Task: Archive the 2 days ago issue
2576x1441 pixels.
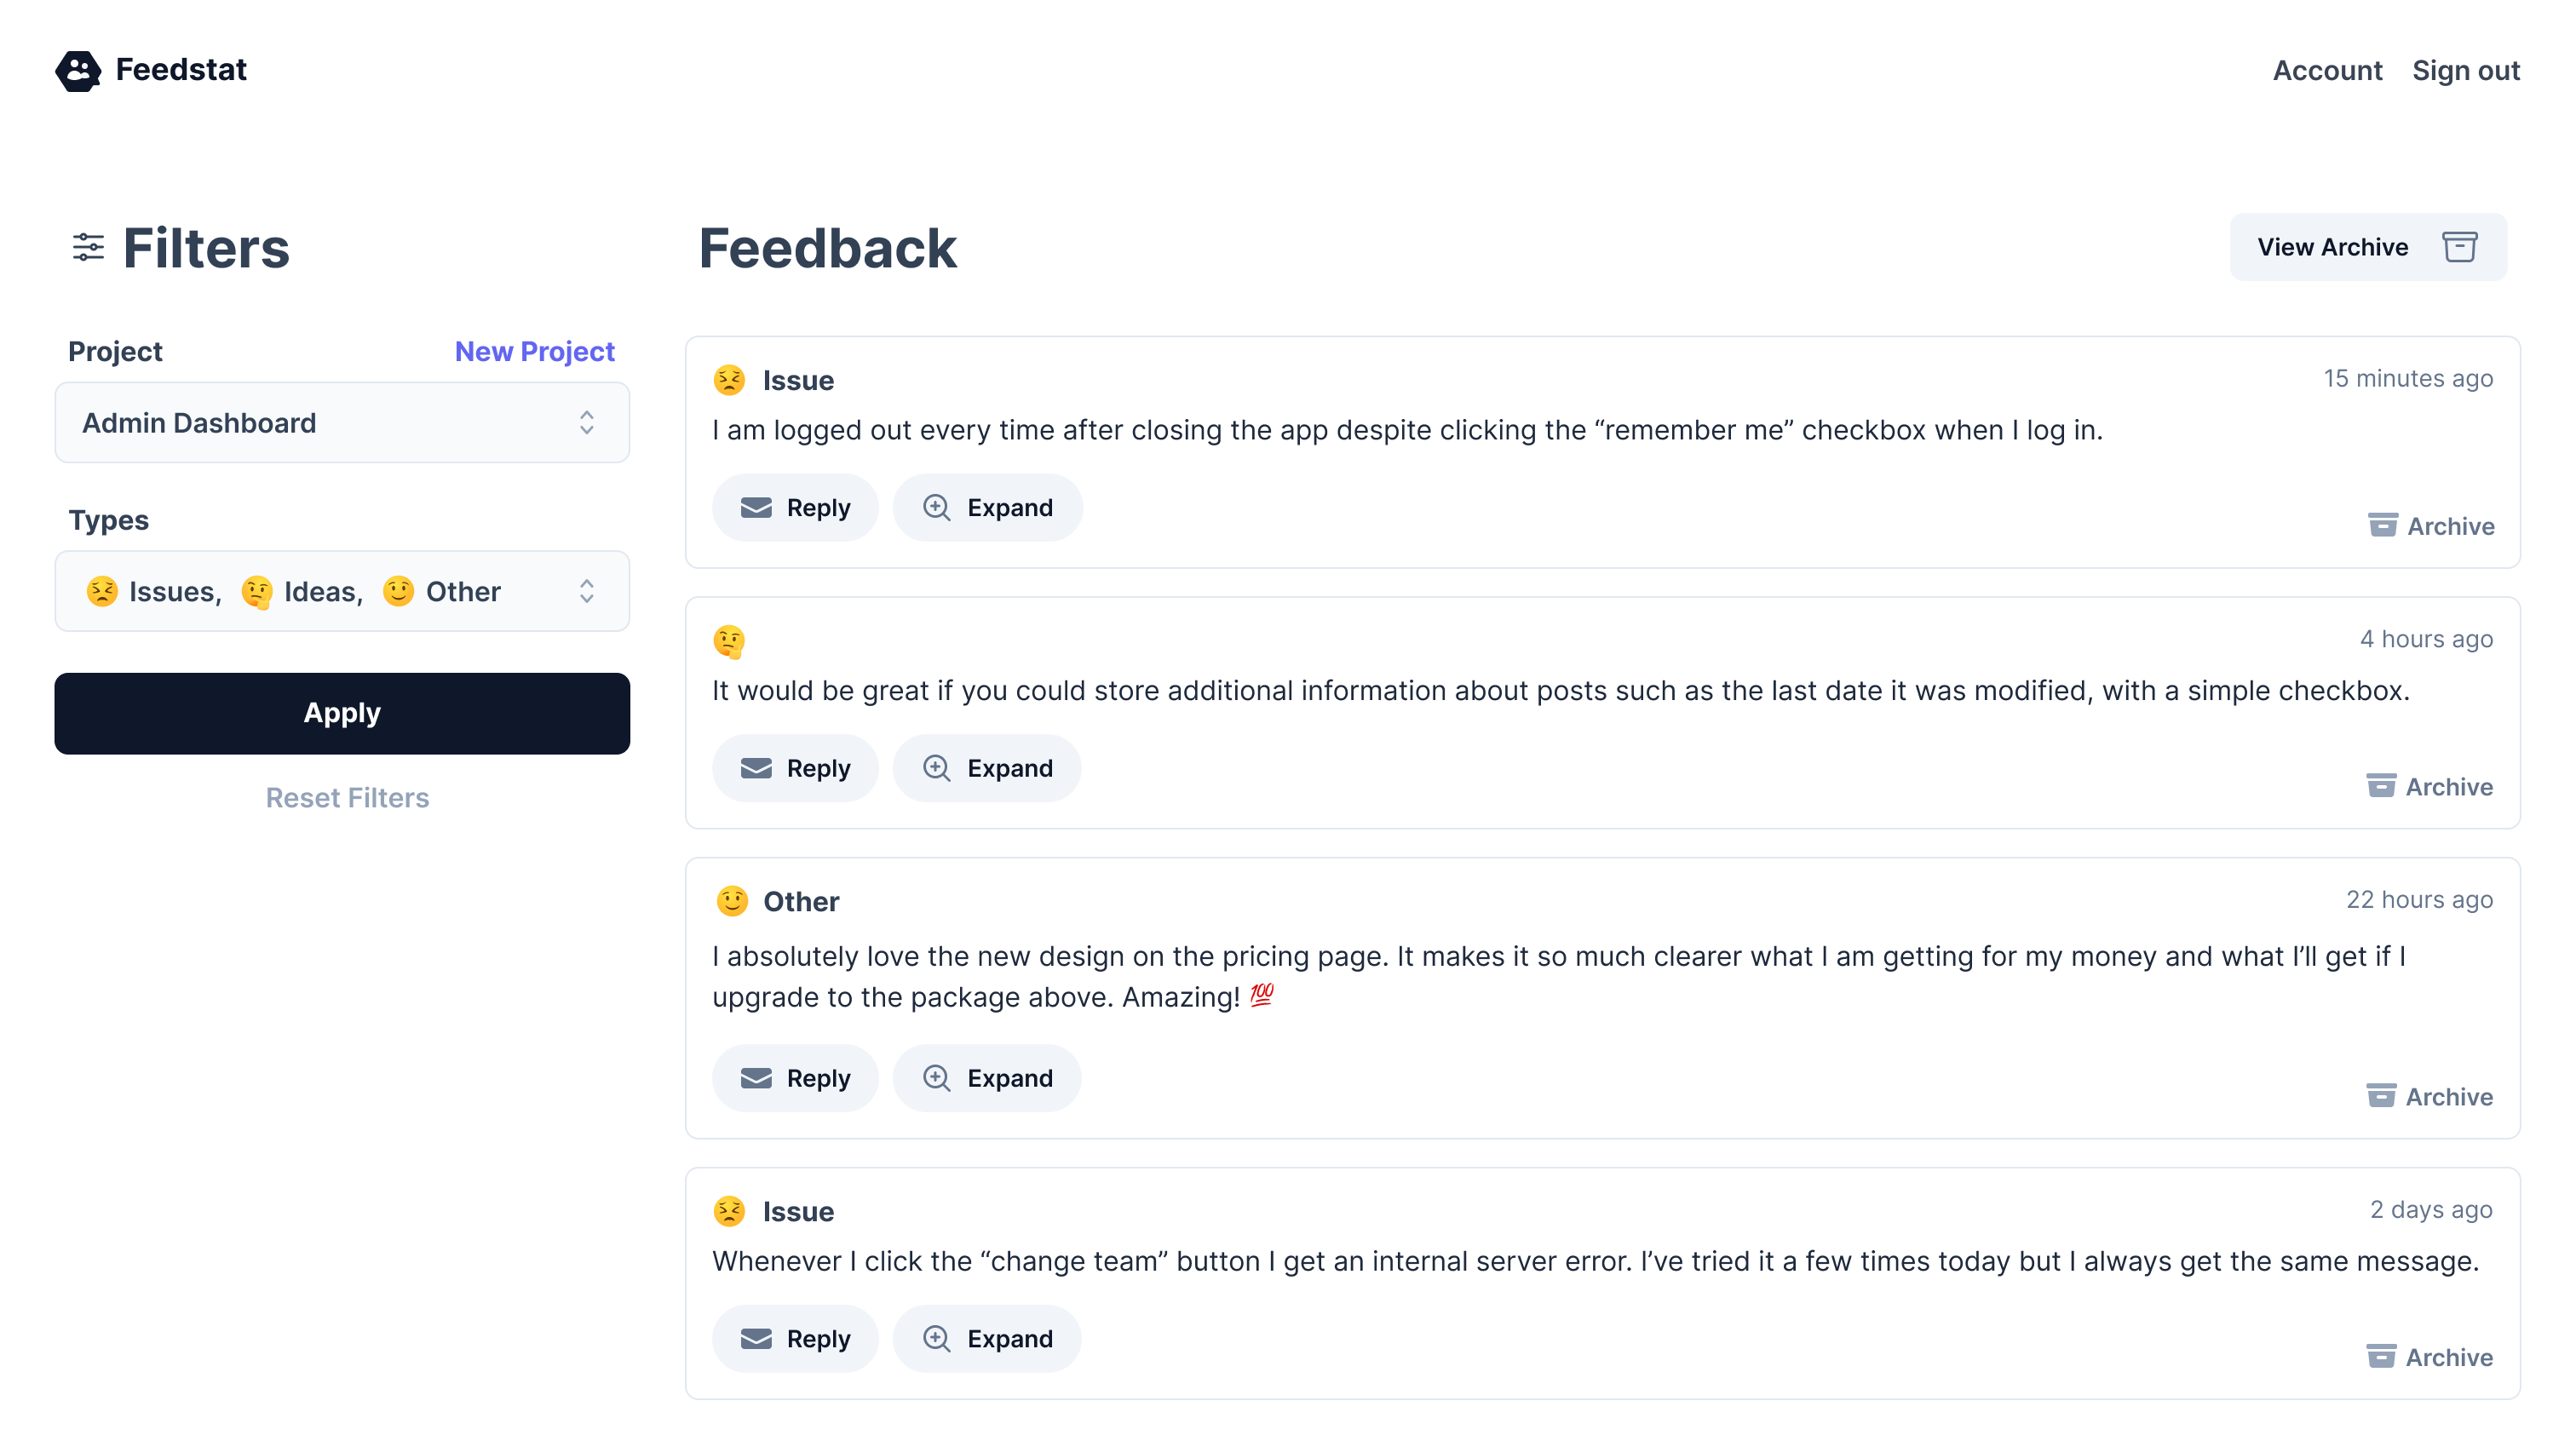Action: [2430, 1357]
